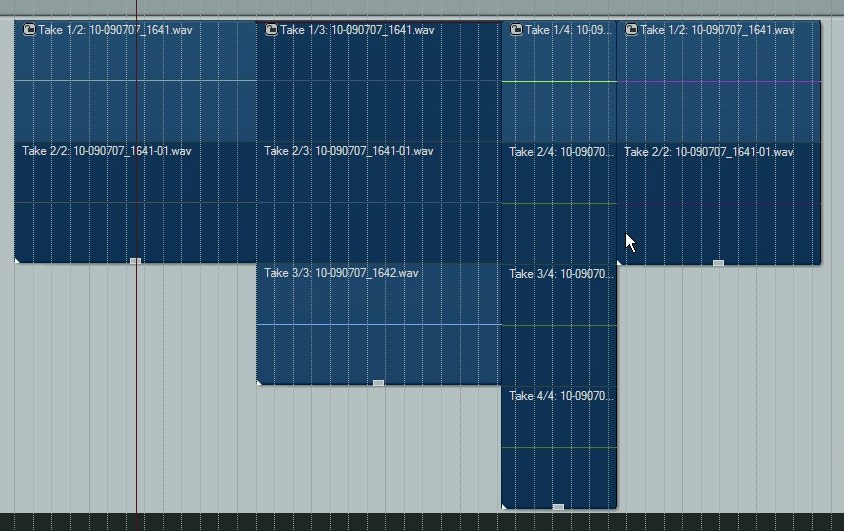Click the unlock padlock icon beside Take 1/4
The image size is (844, 531).
[516, 30]
